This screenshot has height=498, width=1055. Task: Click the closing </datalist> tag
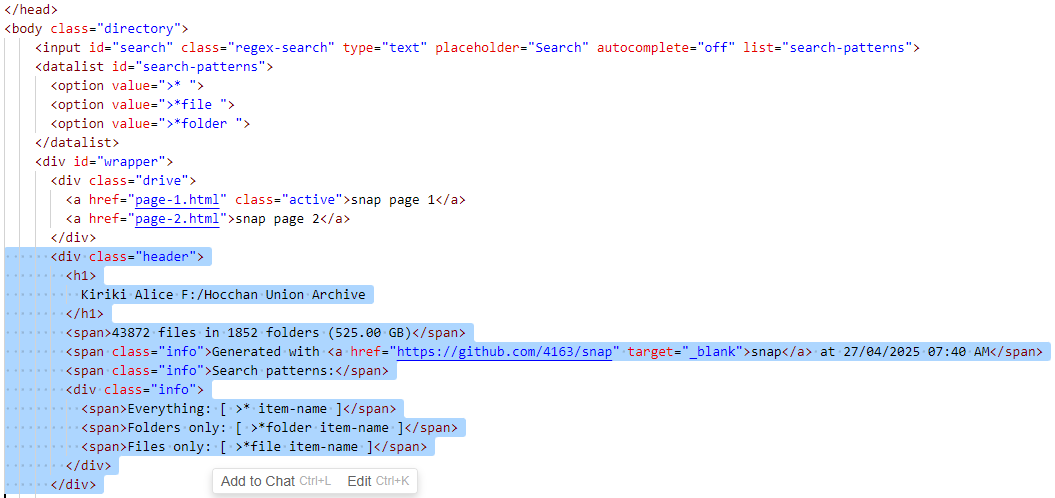[x=77, y=143]
